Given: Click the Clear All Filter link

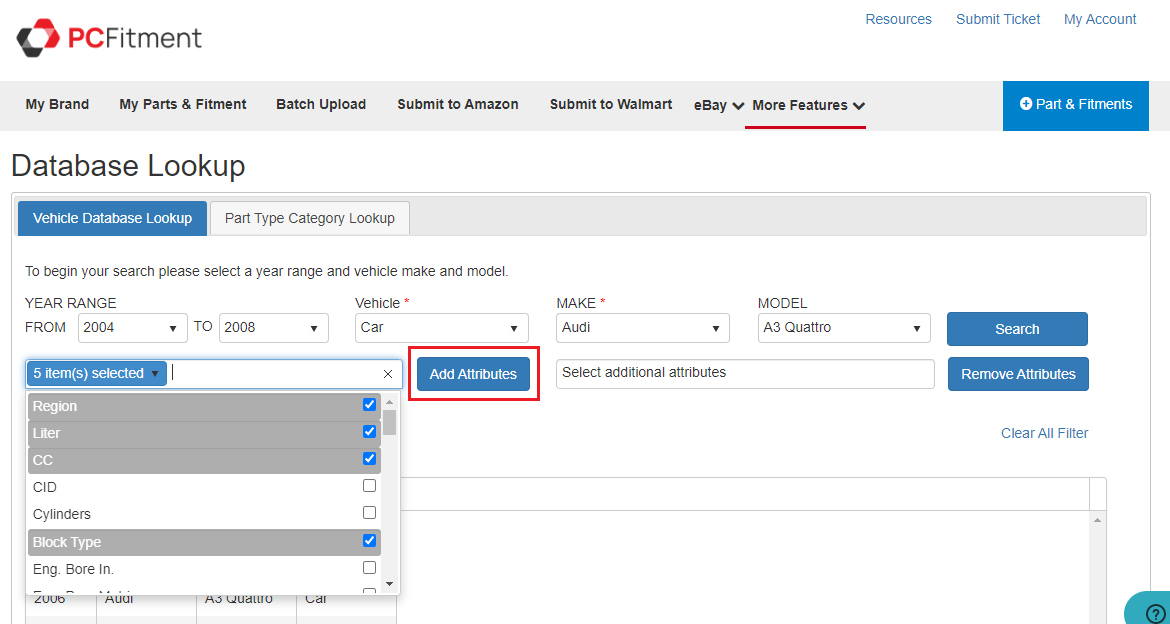Looking at the screenshot, I should [x=1044, y=433].
